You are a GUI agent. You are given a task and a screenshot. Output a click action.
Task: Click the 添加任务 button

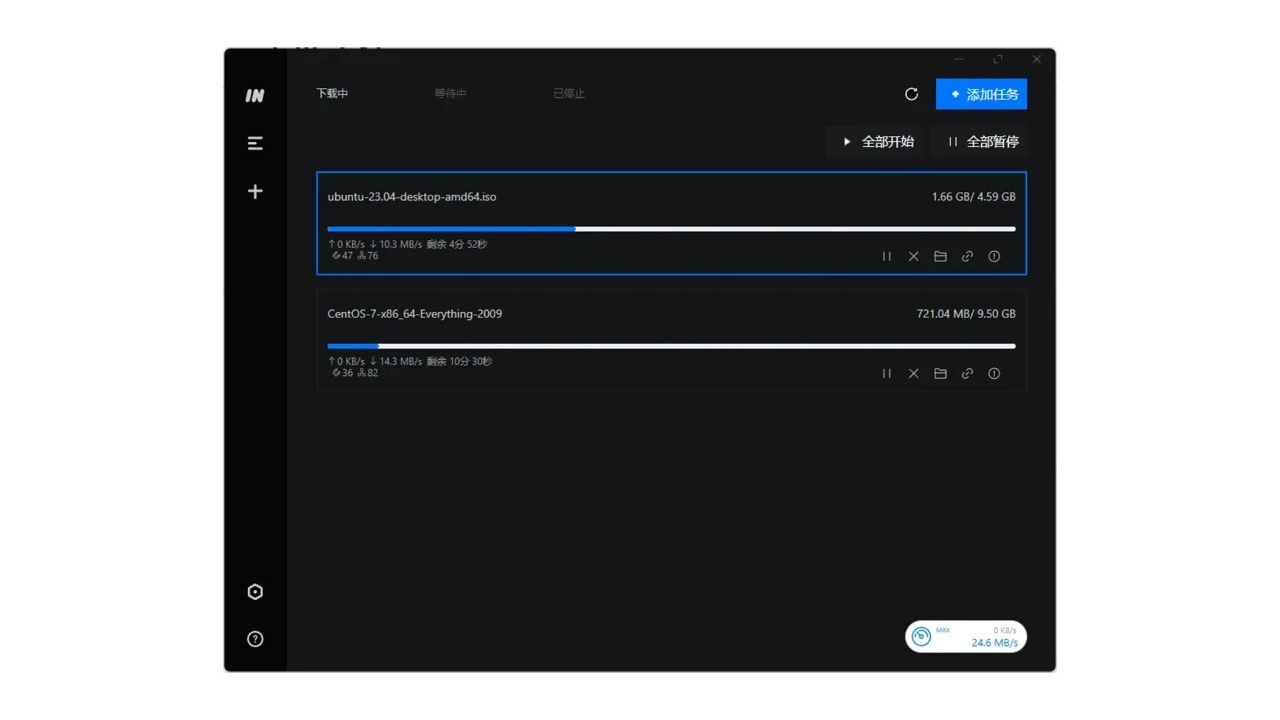(x=981, y=94)
